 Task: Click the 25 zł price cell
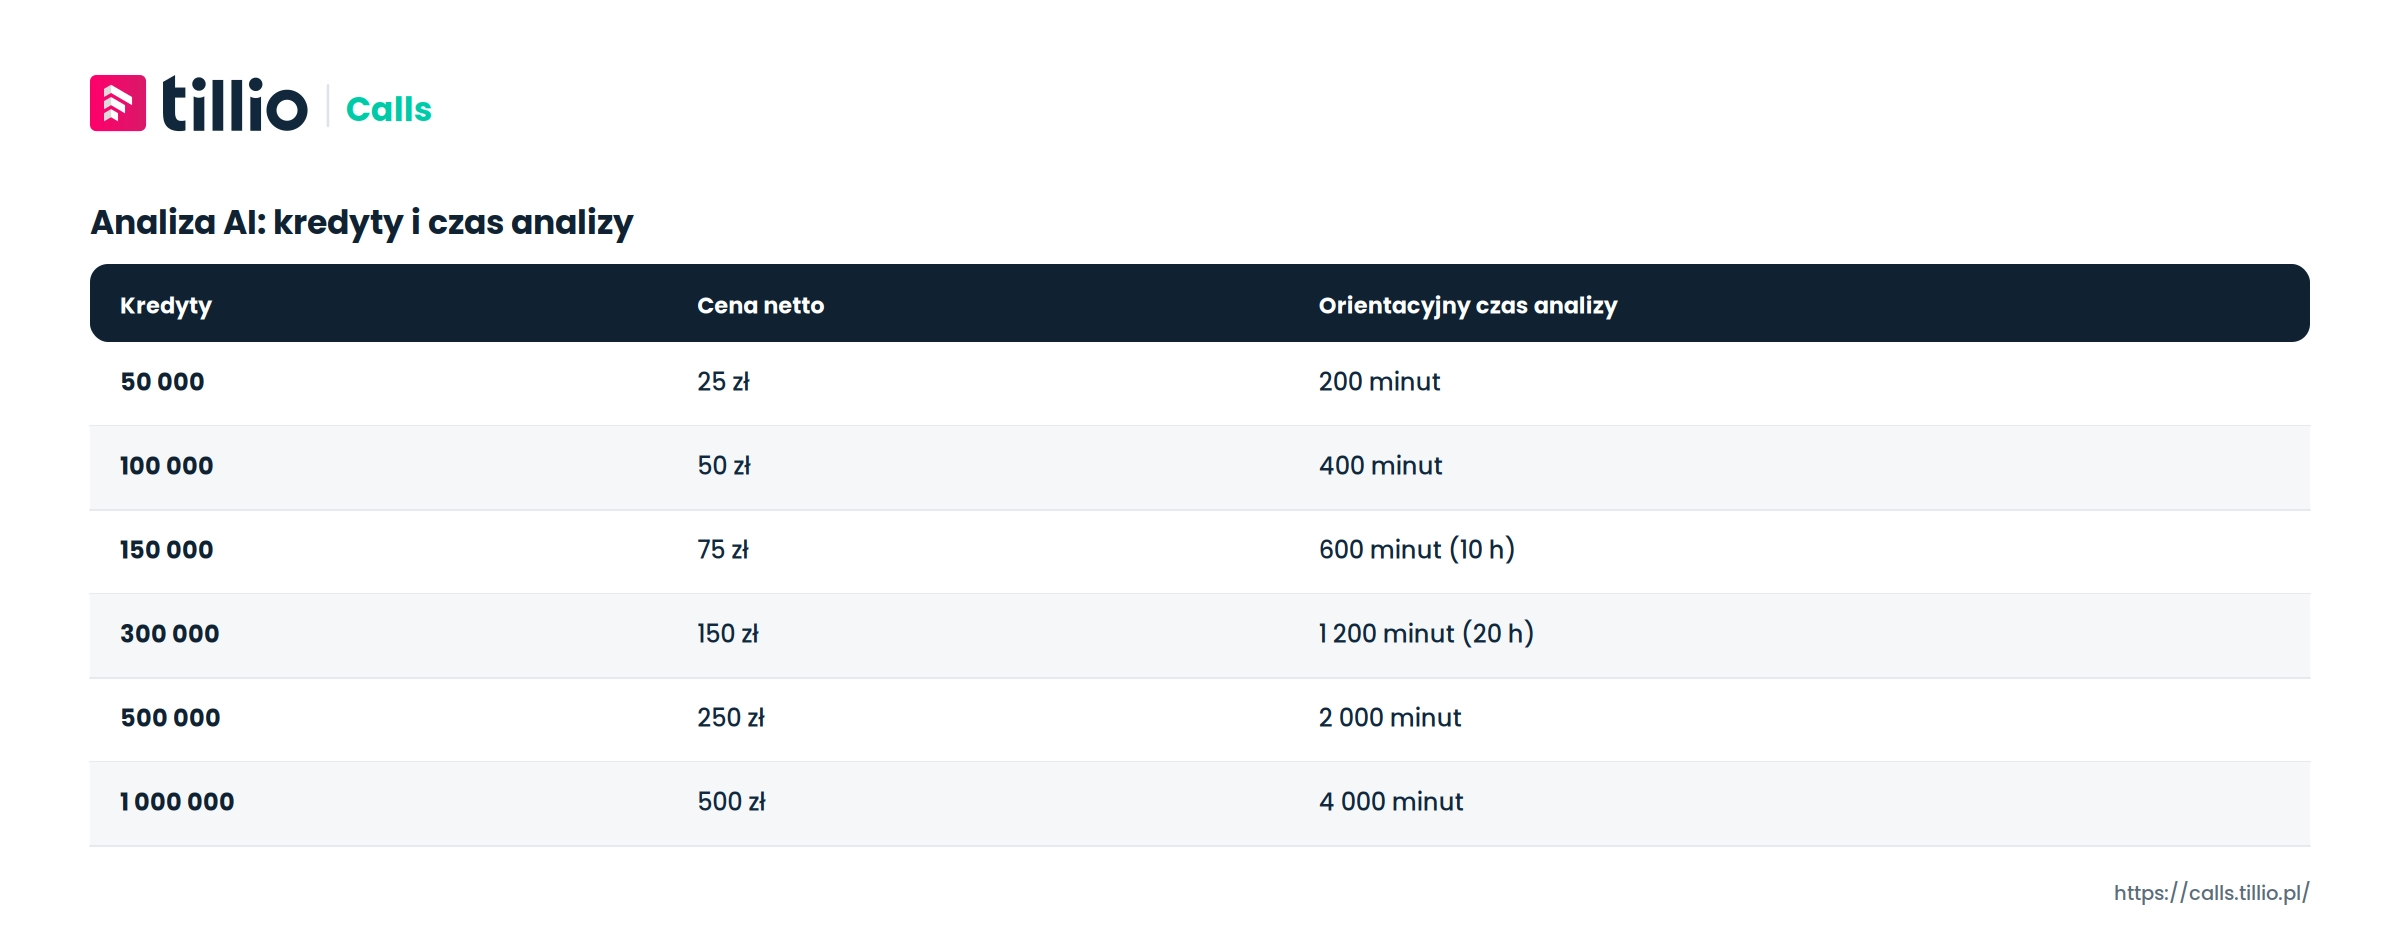point(723,382)
